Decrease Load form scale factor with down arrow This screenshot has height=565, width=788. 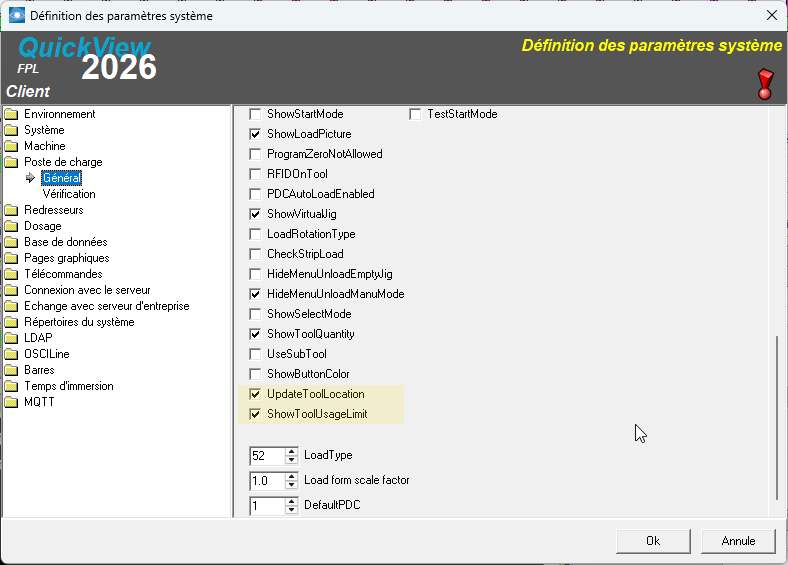tap(291, 485)
